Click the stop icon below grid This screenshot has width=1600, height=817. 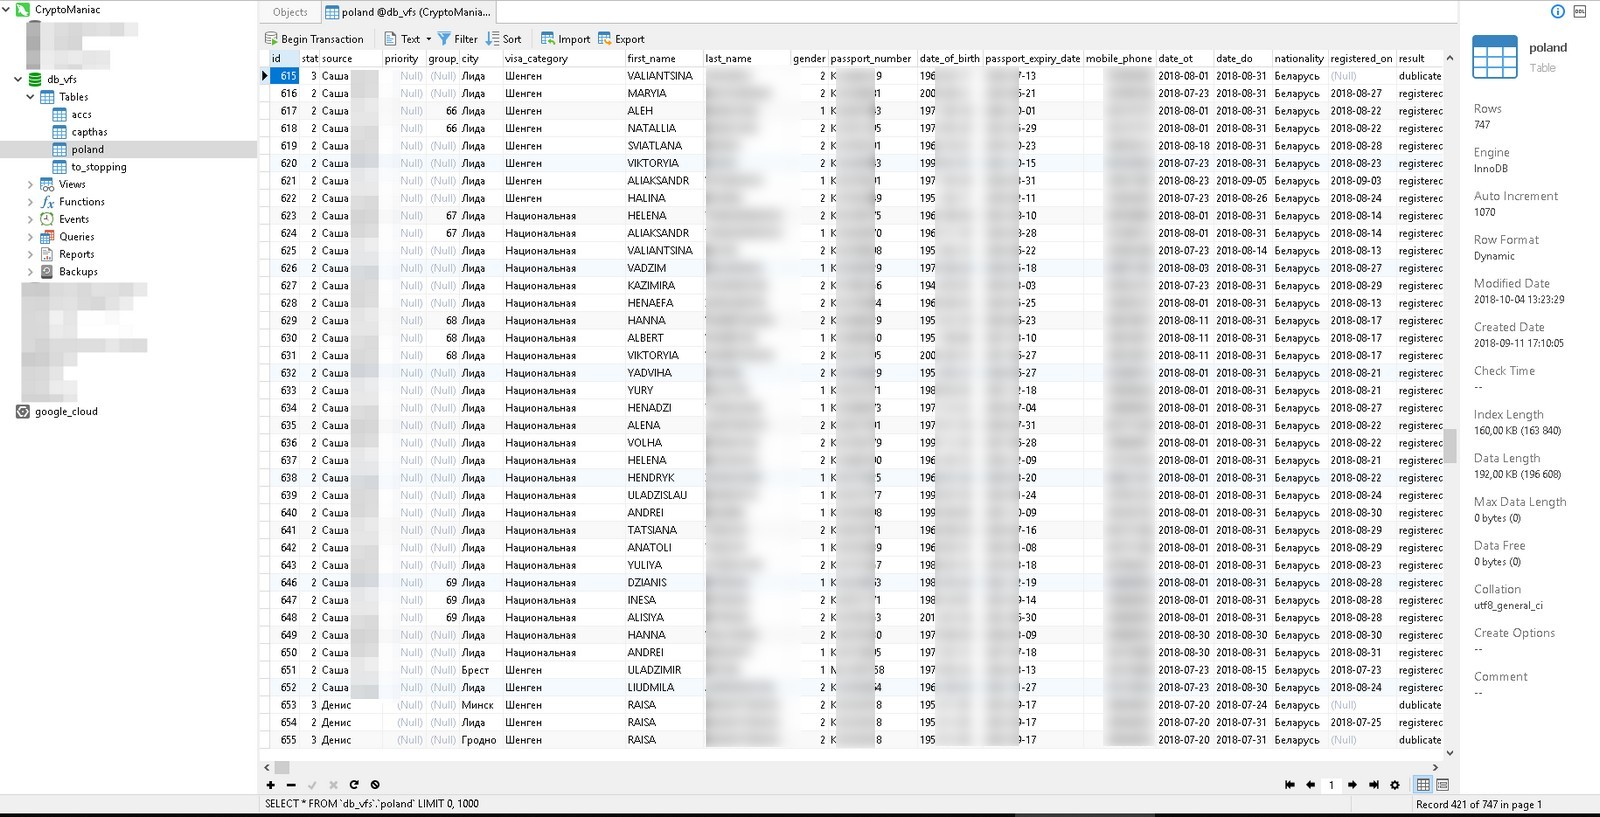375,785
